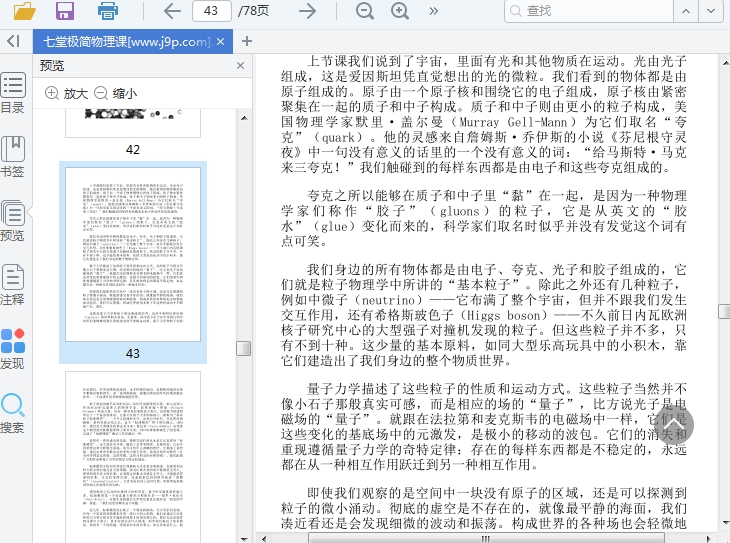The image size is (730, 543).
Task: Open the 搜索 search sidebar panel
Action: tap(13, 413)
